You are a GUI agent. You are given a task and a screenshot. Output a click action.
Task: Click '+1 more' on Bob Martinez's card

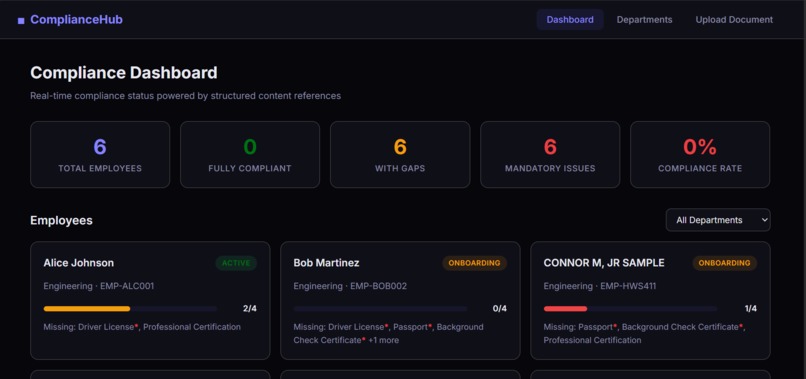[x=383, y=340]
